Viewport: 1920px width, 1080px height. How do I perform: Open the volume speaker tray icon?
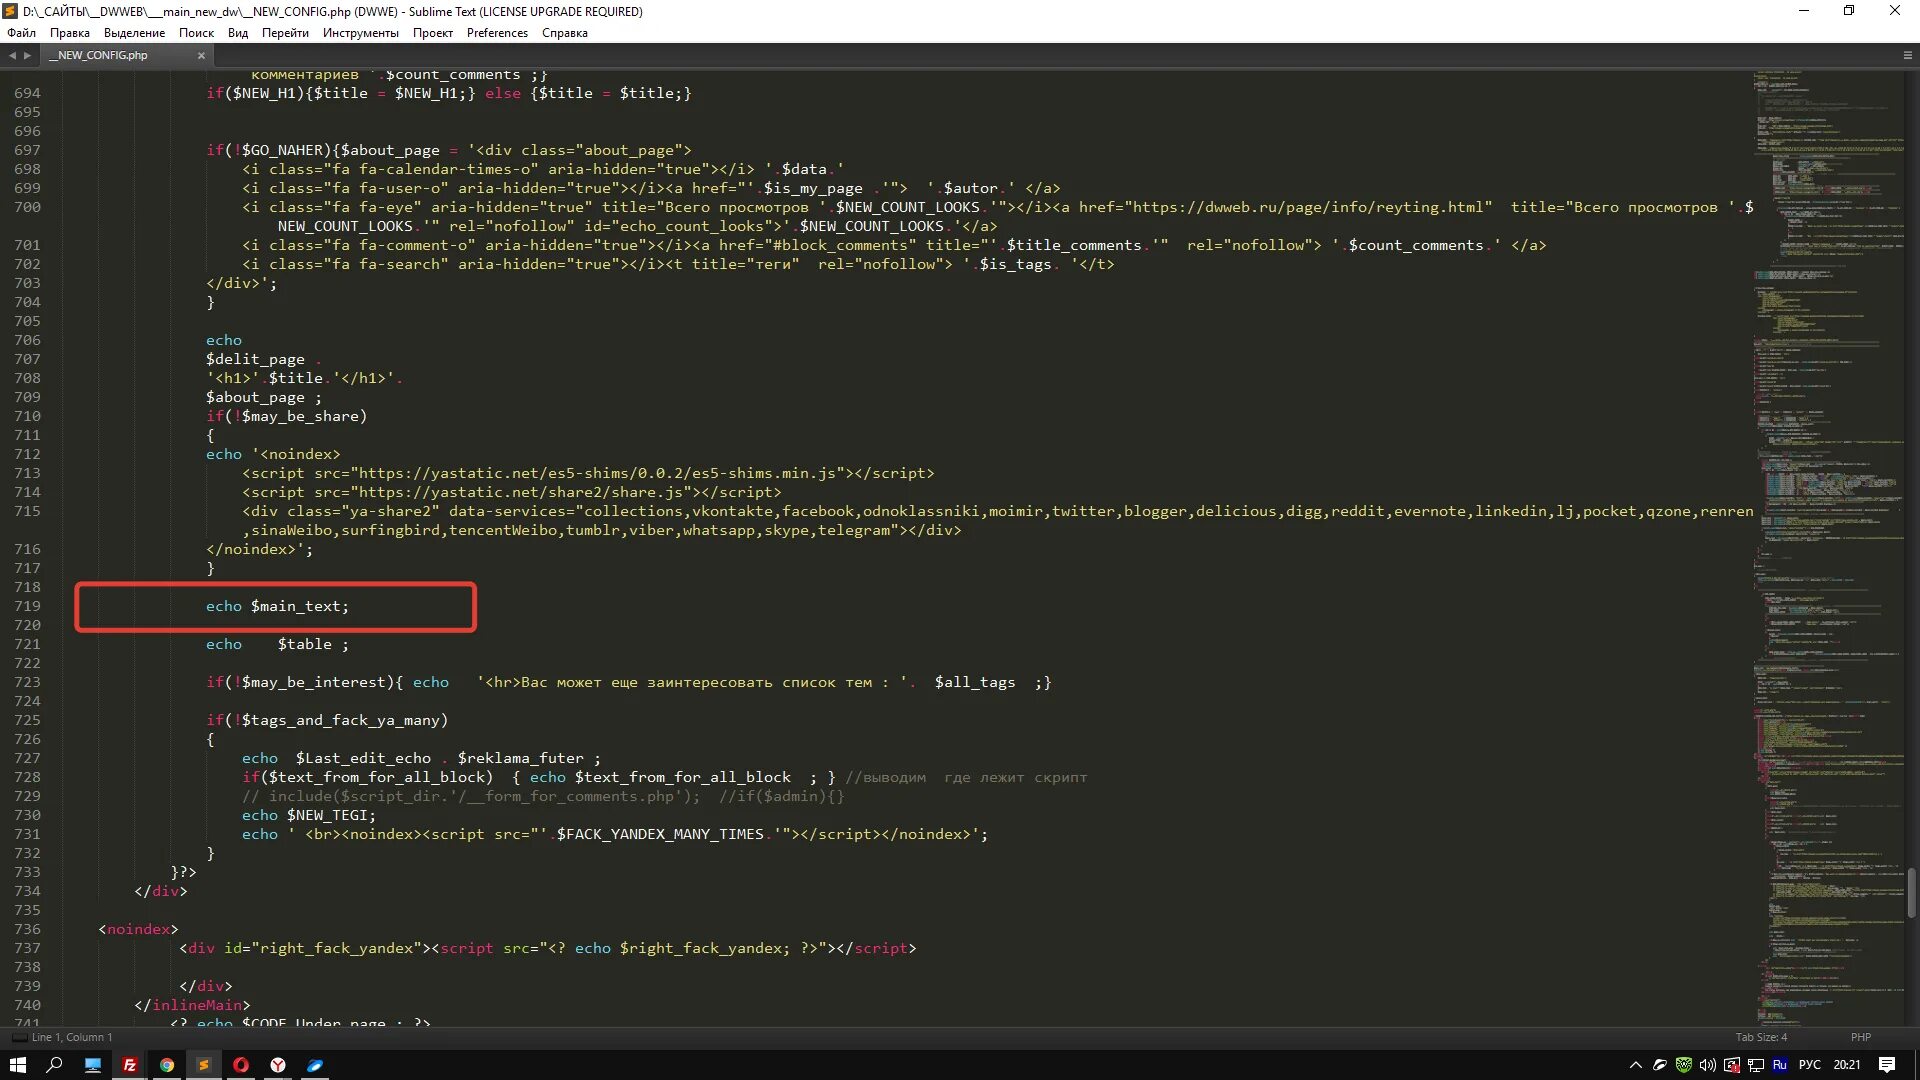tap(1708, 1065)
